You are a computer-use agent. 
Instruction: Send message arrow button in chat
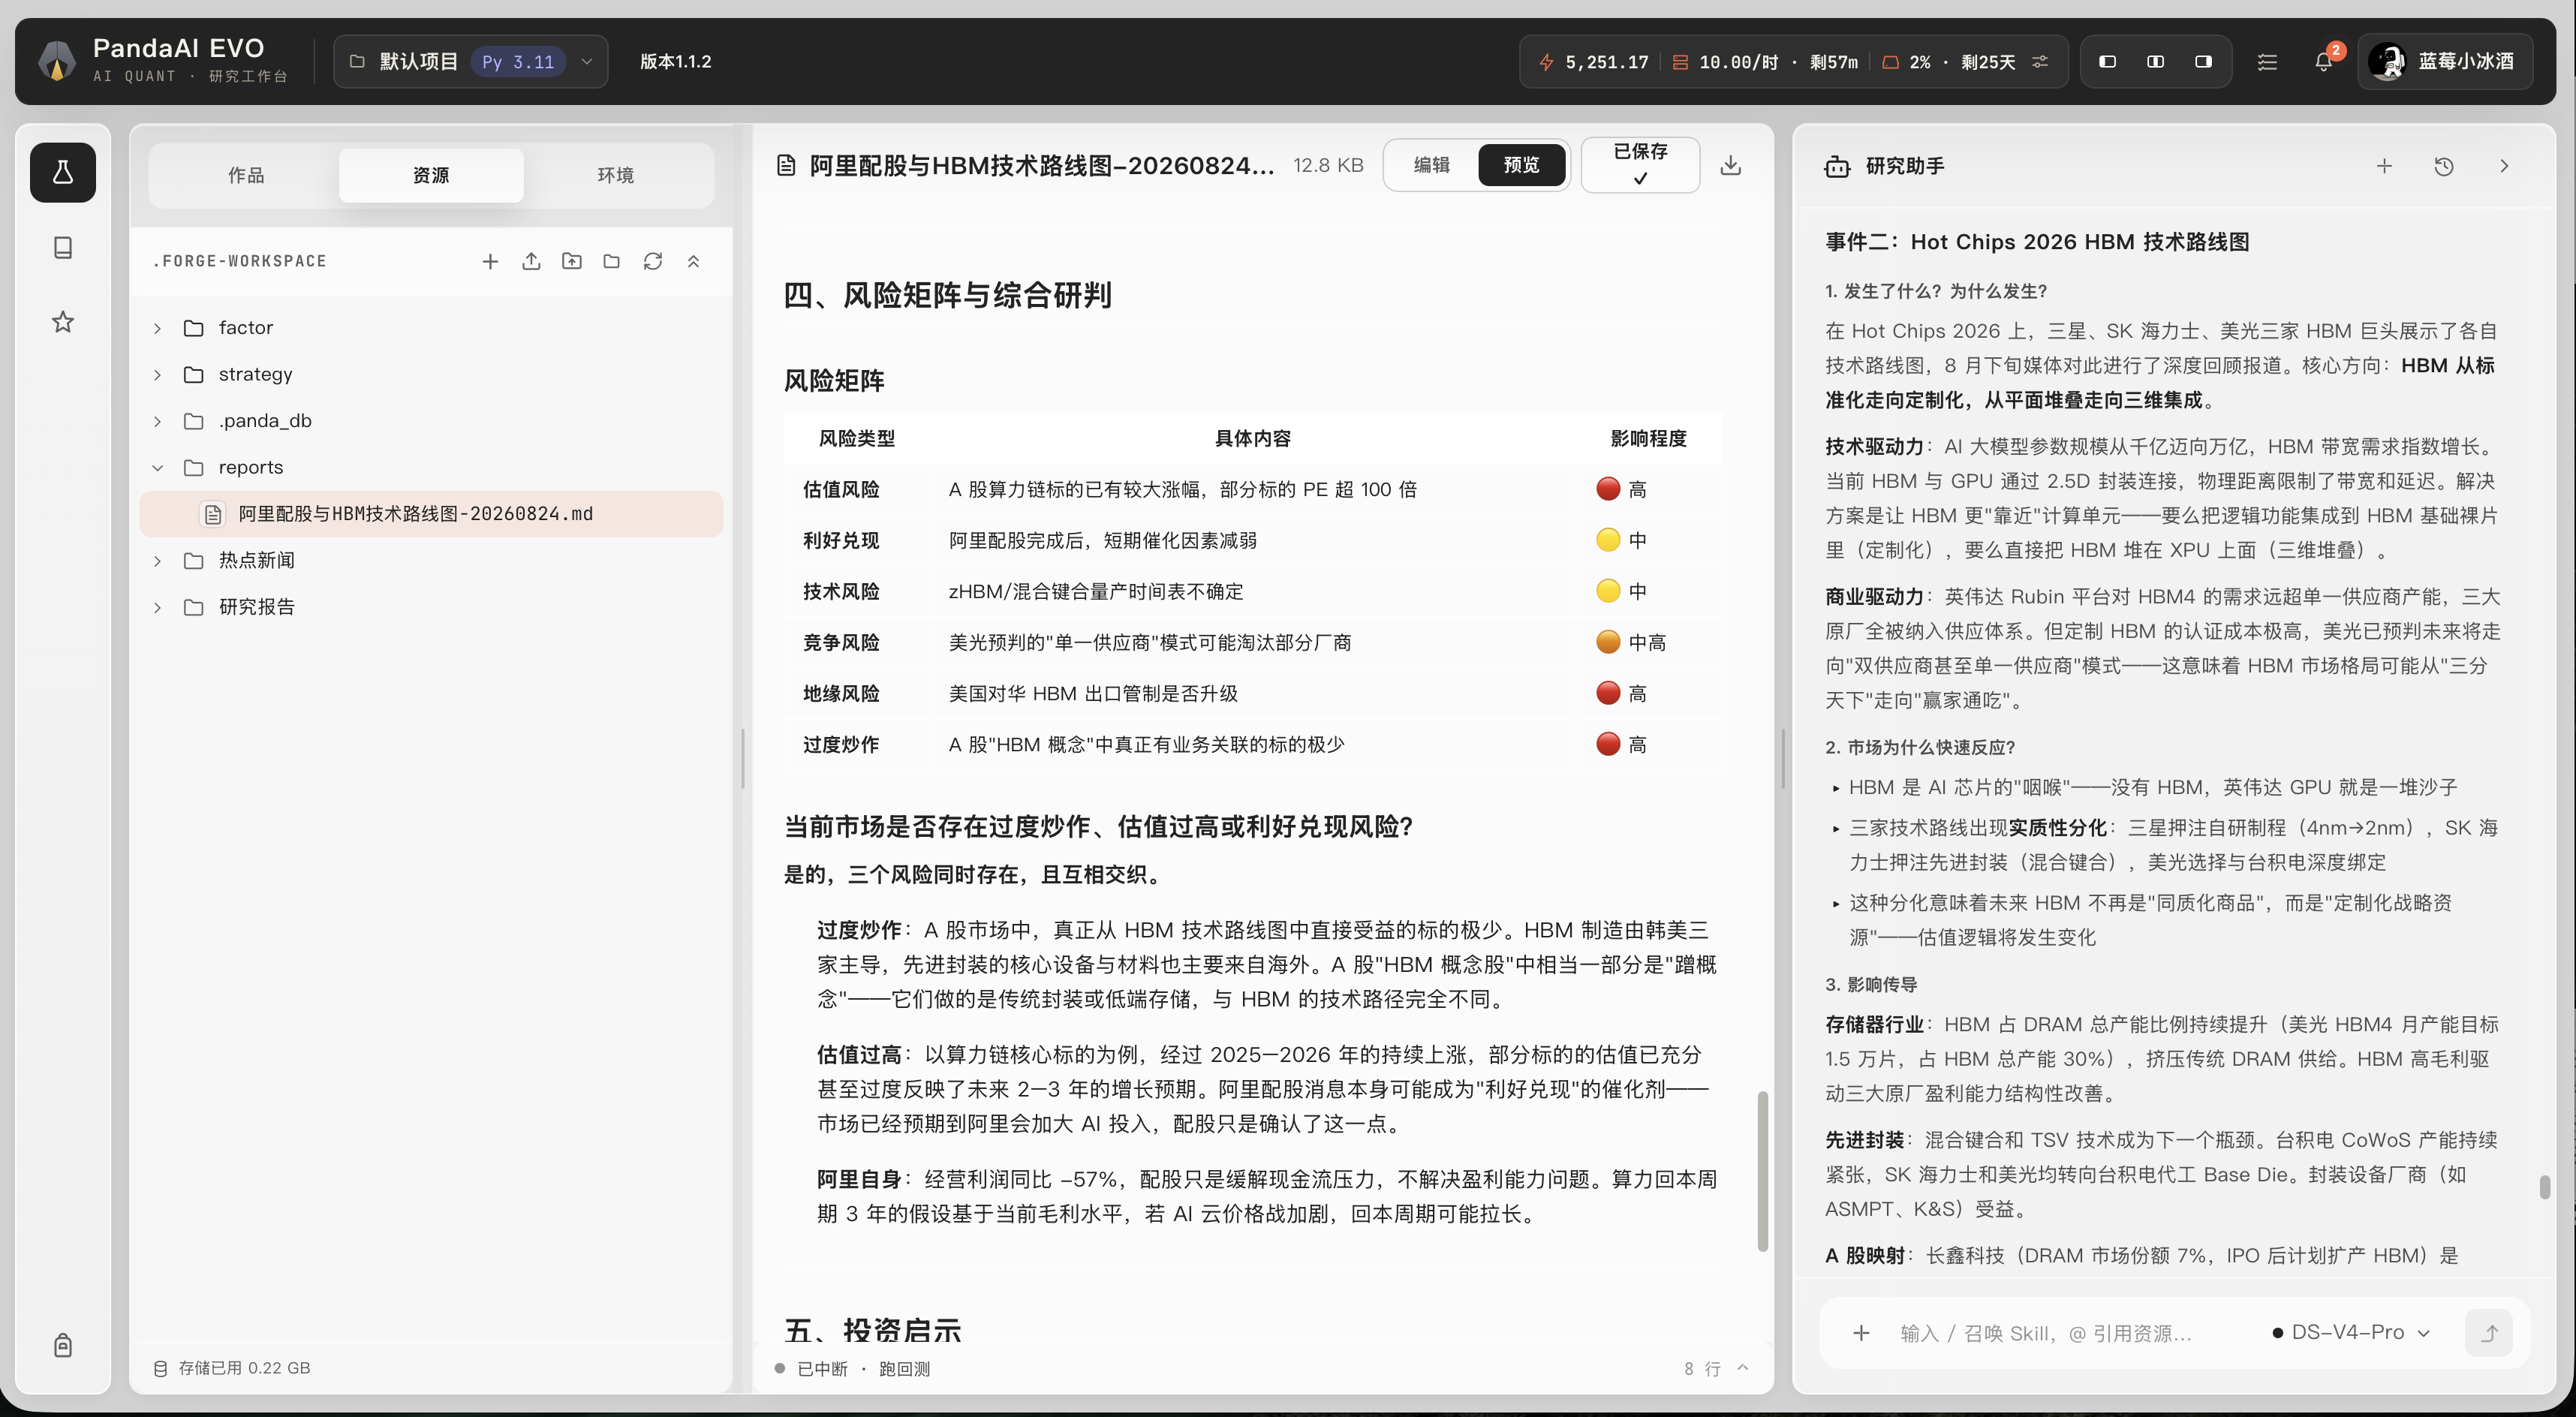(x=2490, y=1333)
